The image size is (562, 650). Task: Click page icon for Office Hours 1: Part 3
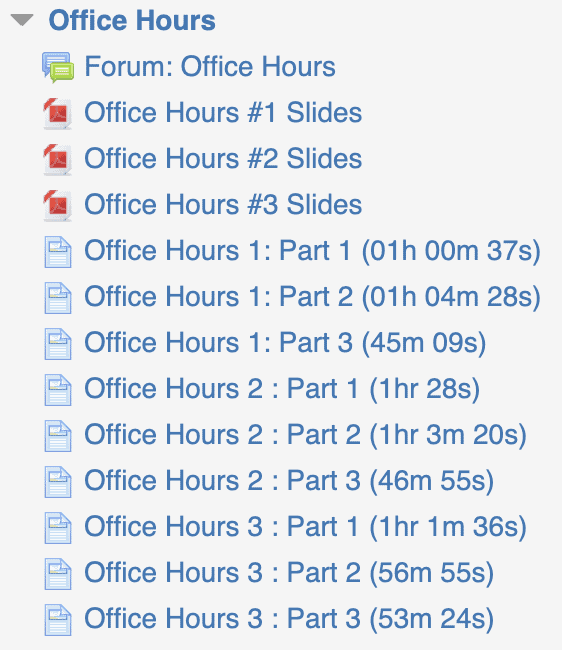coord(58,344)
